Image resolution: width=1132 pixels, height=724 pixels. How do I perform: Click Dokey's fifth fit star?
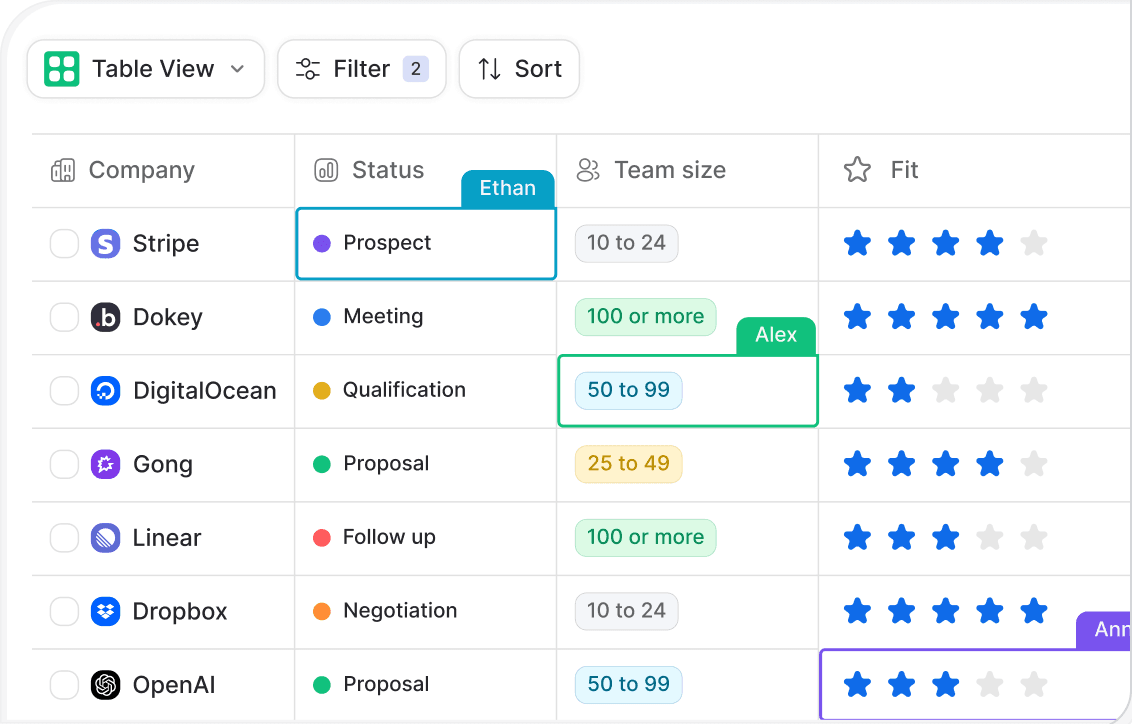coord(1034,317)
